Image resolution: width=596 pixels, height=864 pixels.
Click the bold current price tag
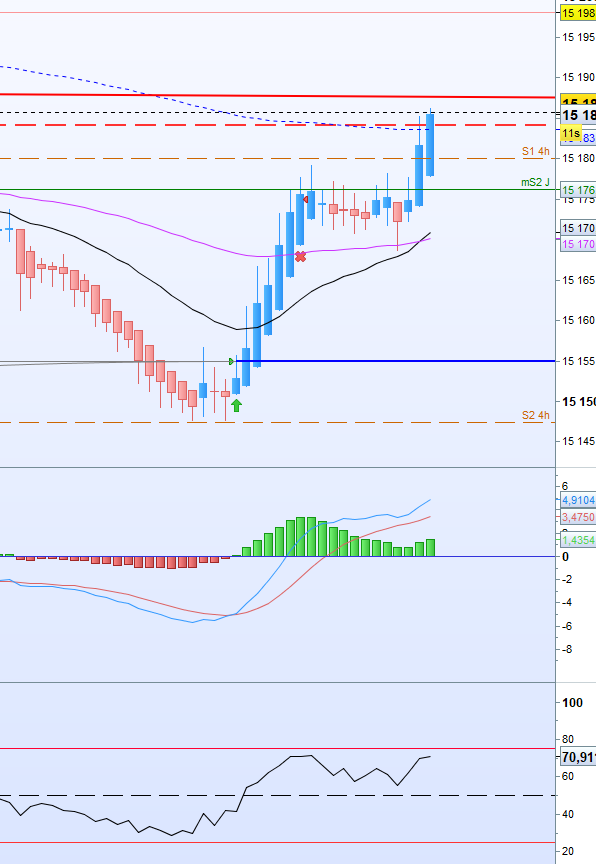(x=578, y=115)
